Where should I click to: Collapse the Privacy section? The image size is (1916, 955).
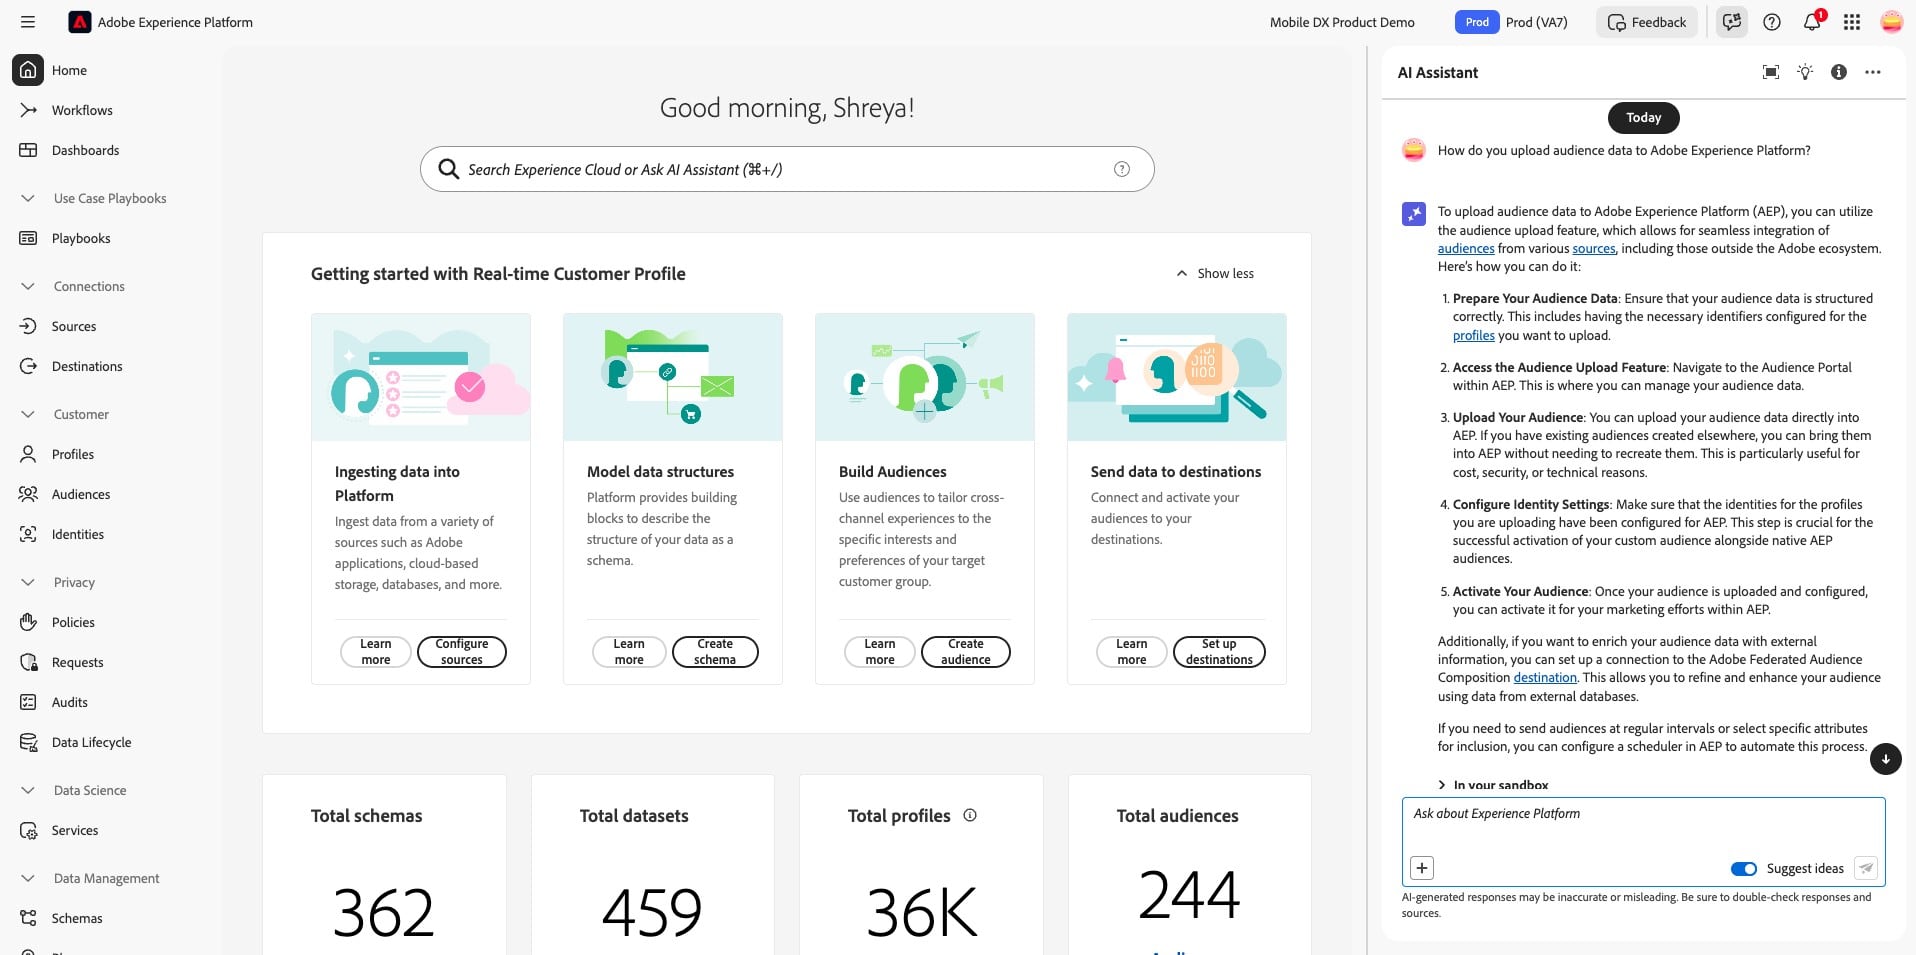[x=28, y=582]
